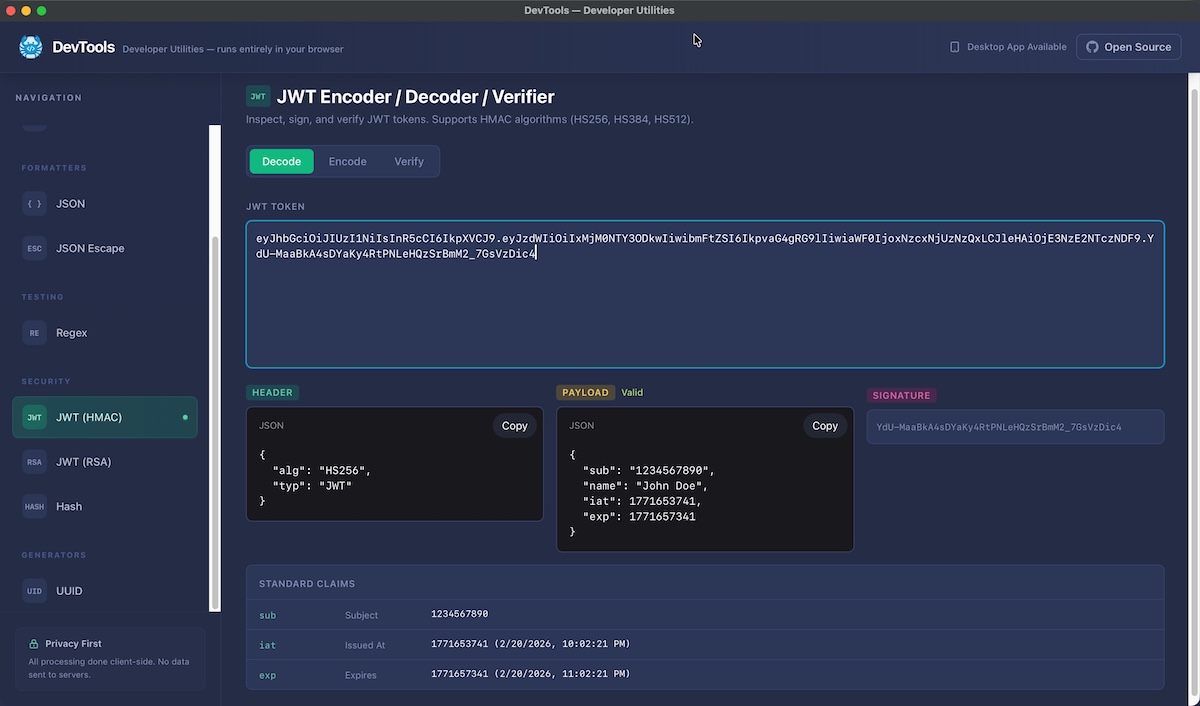Click the JWT Encoder / Decoder / Verifier title
This screenshot has width=1200, height=706.
(416, 97)
